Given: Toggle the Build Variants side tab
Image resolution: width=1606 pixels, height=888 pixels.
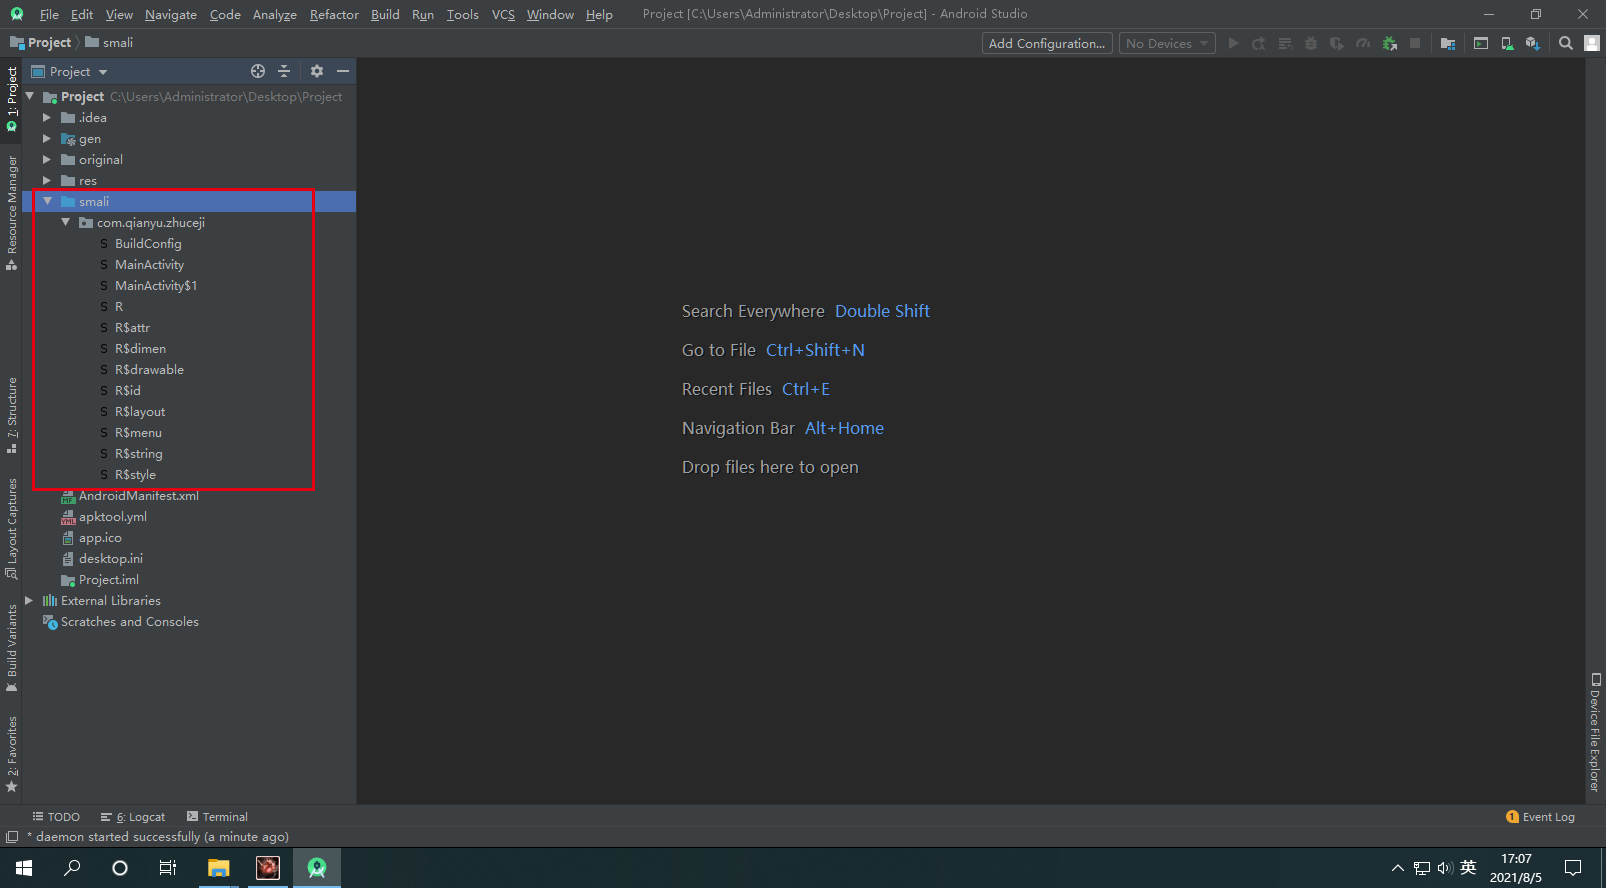Looking at the screenshot, I should coord(12,649).
